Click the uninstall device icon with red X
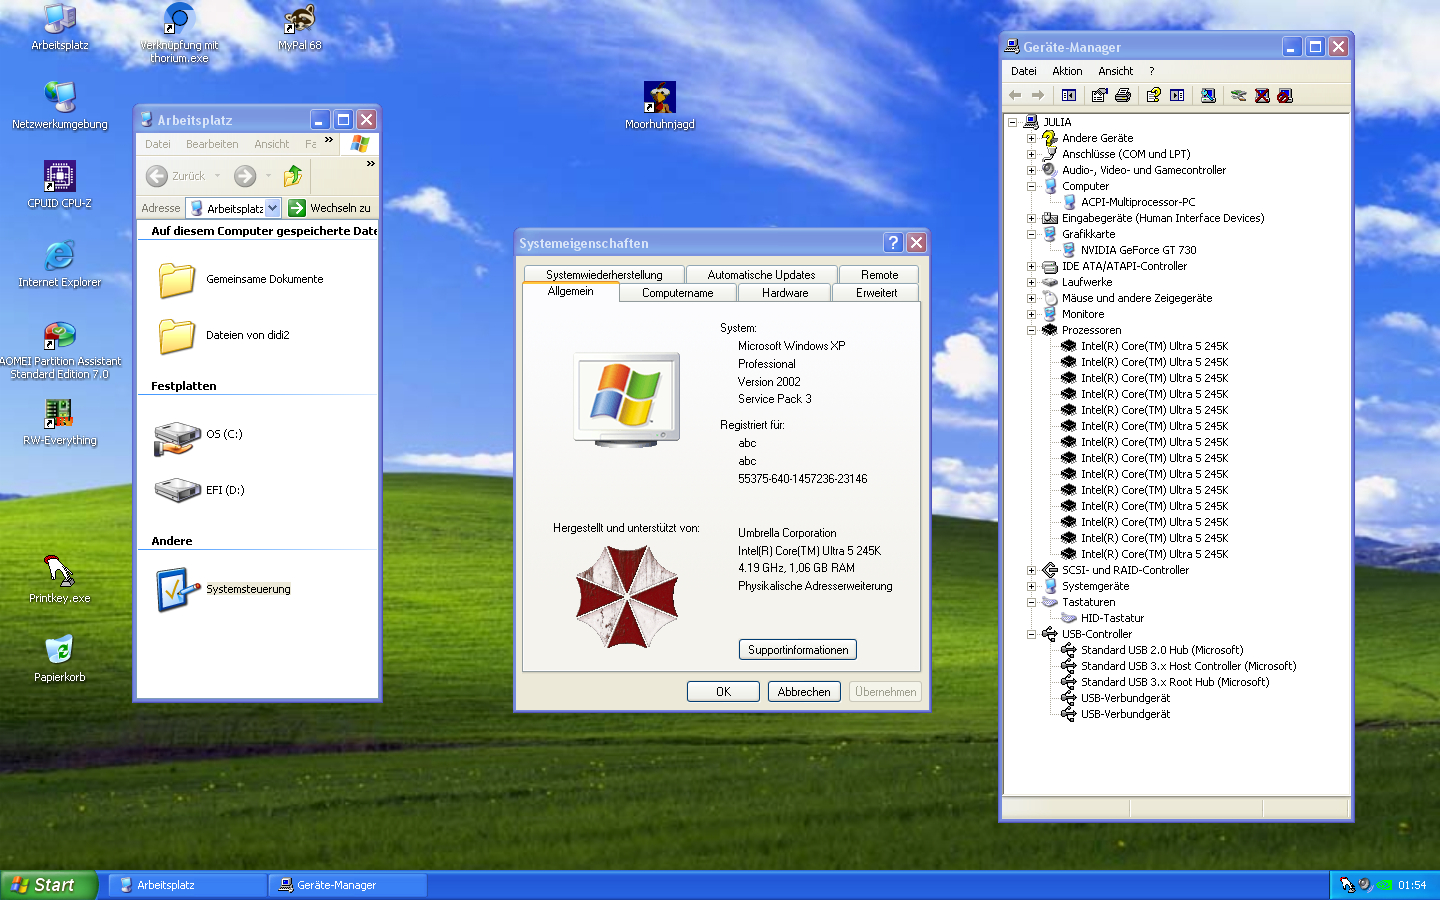This screenshot has height=900, width=1440. coord(1262,95)
